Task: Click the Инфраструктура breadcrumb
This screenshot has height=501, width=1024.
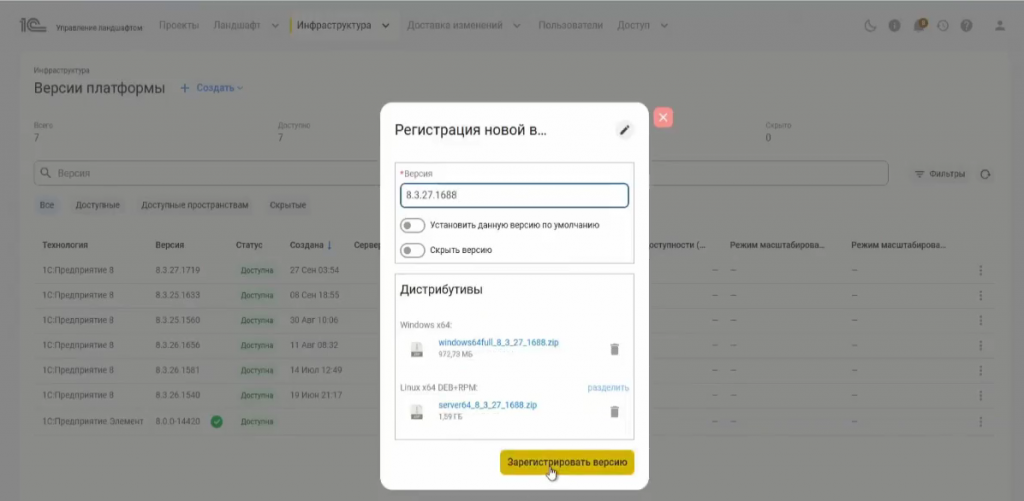Action: (x=61, y=70)
